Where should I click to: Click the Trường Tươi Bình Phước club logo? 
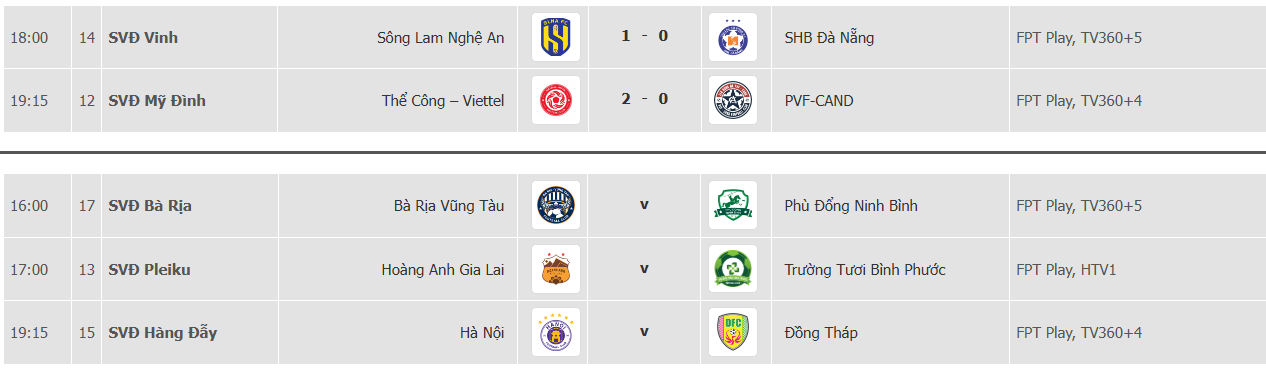pyautogui.click(x=733, y=269)
